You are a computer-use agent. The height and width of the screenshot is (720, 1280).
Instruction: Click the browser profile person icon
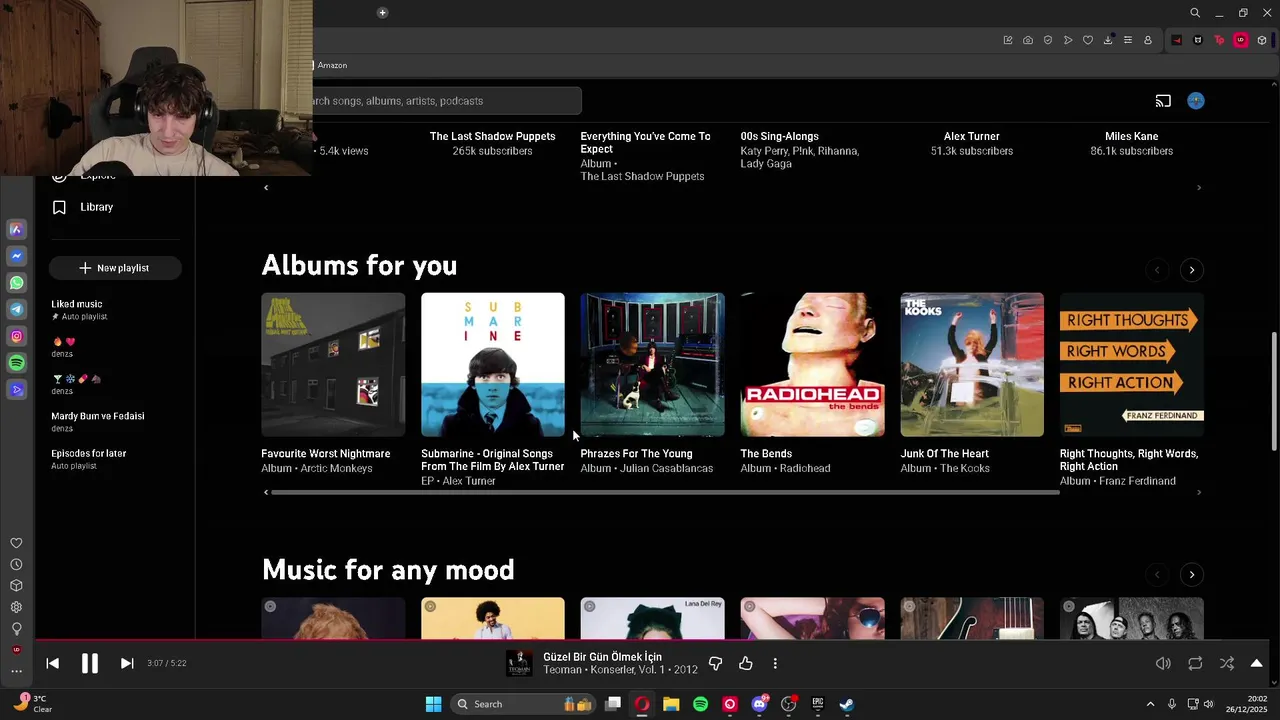coord(1148,40)
